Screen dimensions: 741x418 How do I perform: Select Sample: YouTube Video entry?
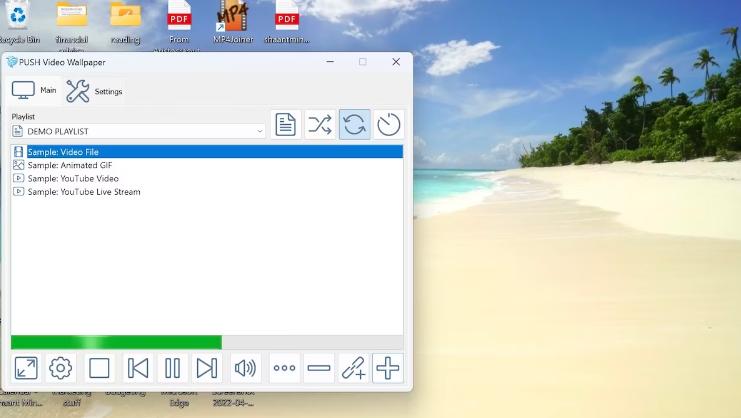pyautogui.click(x=207, y=179)
